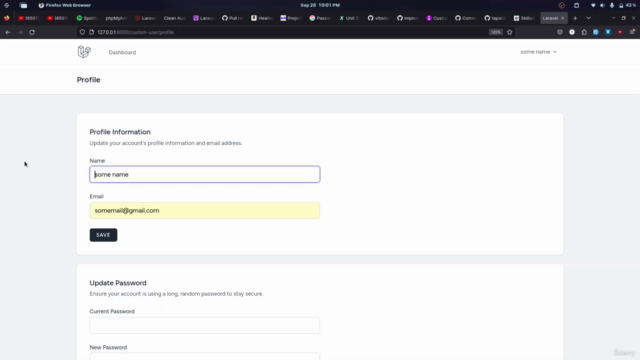Expand the 'some name' user dropdown
The width and height of the screenshot is (640, 360).
click(538, 52)
